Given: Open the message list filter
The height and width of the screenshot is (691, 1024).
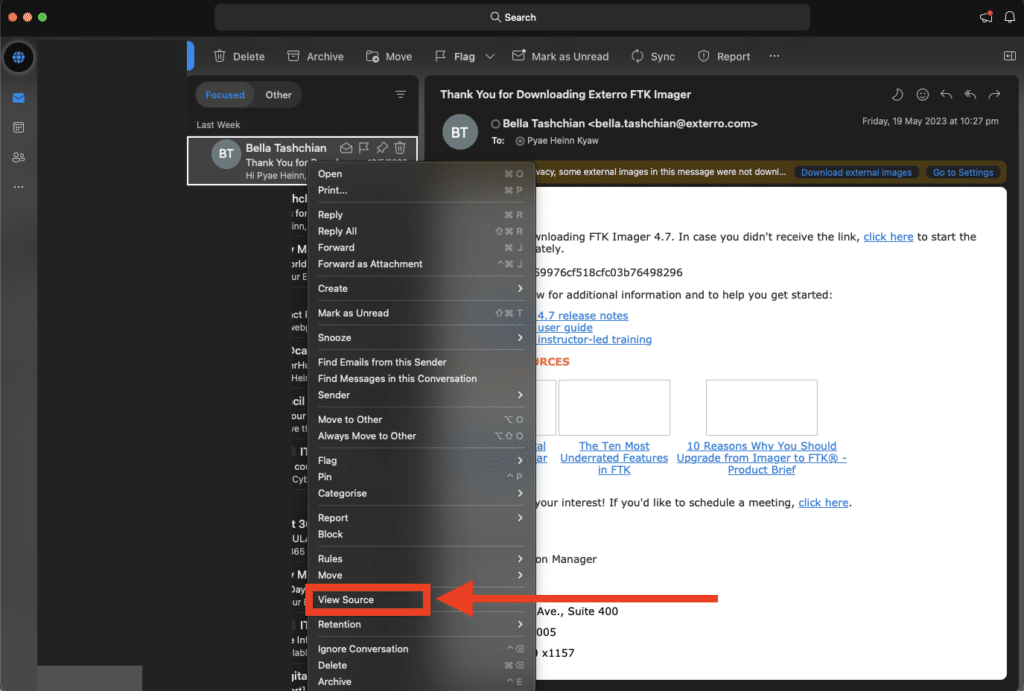Looking at the screenshot, I should [x=400, y=95].
